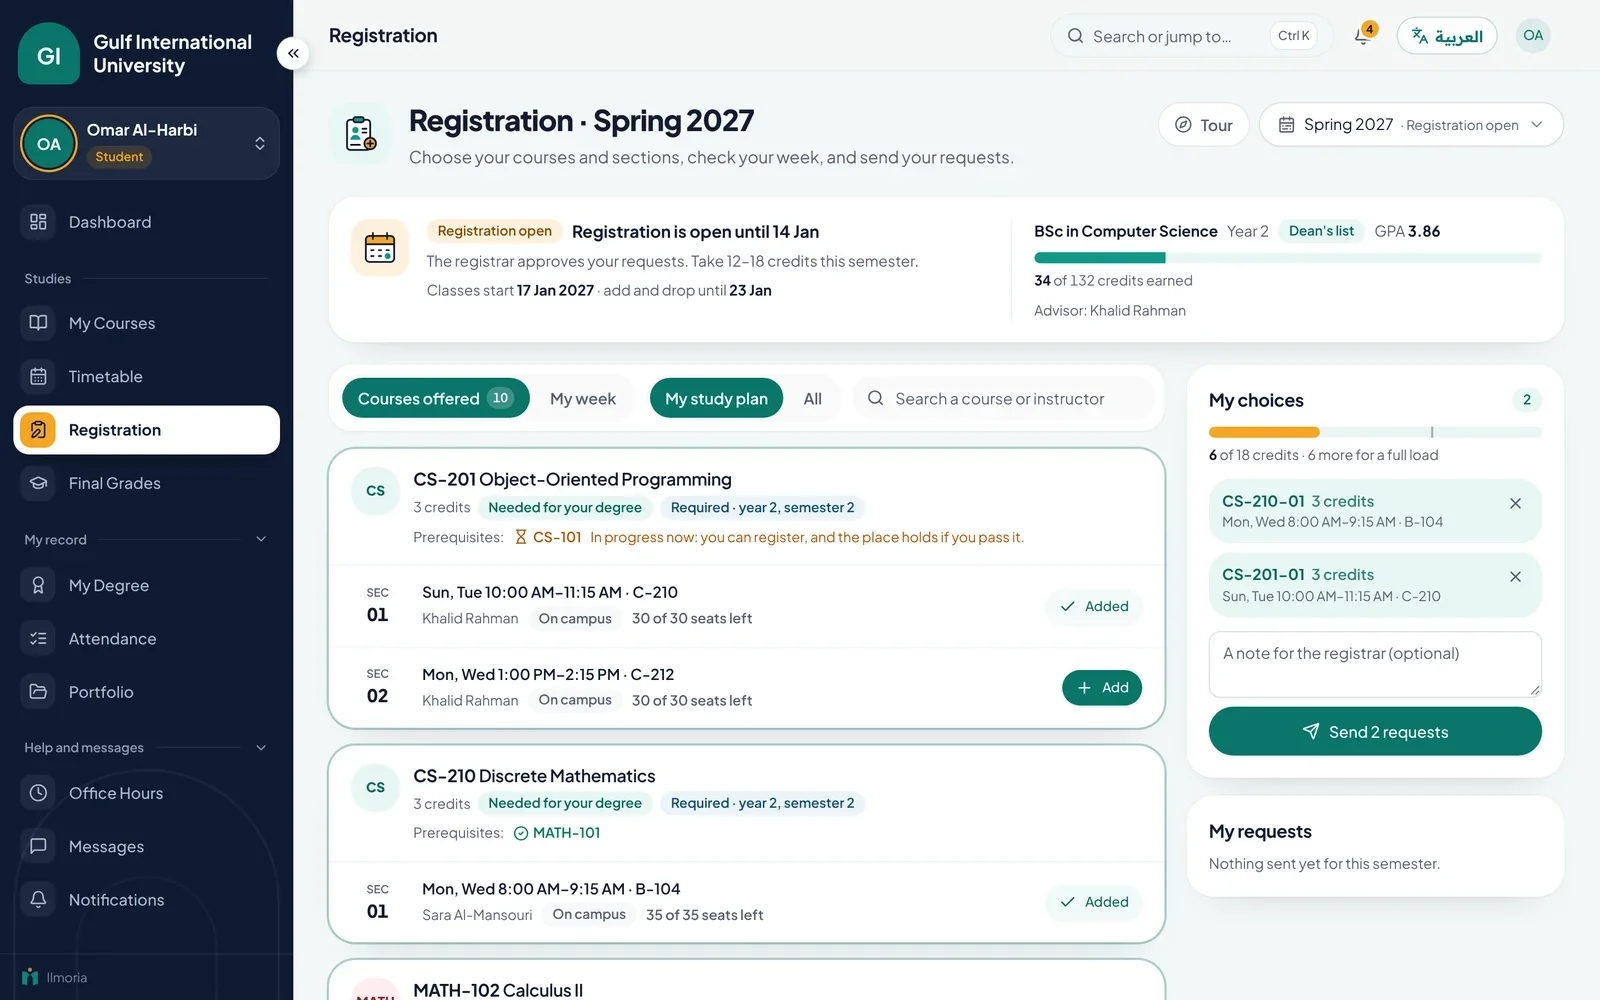
Task: Open the Omar Al-Harbi account switcher
Action: pos(146,143)
